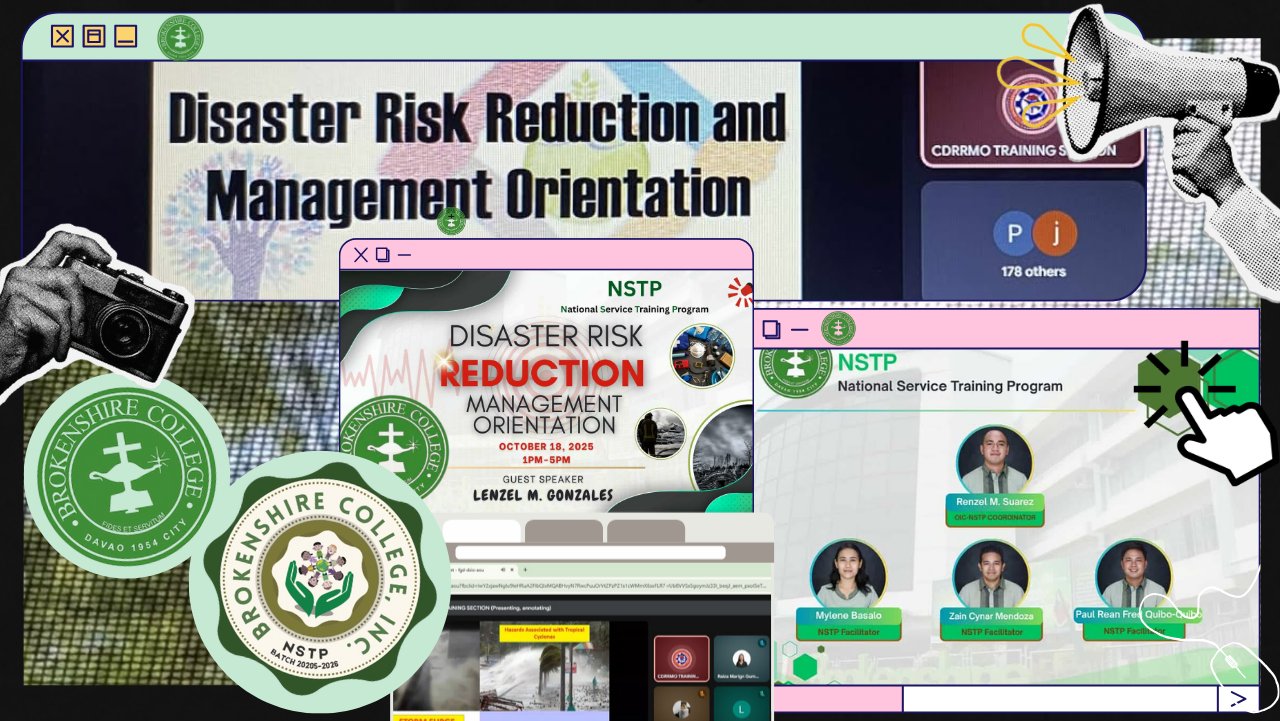Click the green logo on the NSTP facilitators window title bar
1280x721 pixels.
click(x=838, y=329)
